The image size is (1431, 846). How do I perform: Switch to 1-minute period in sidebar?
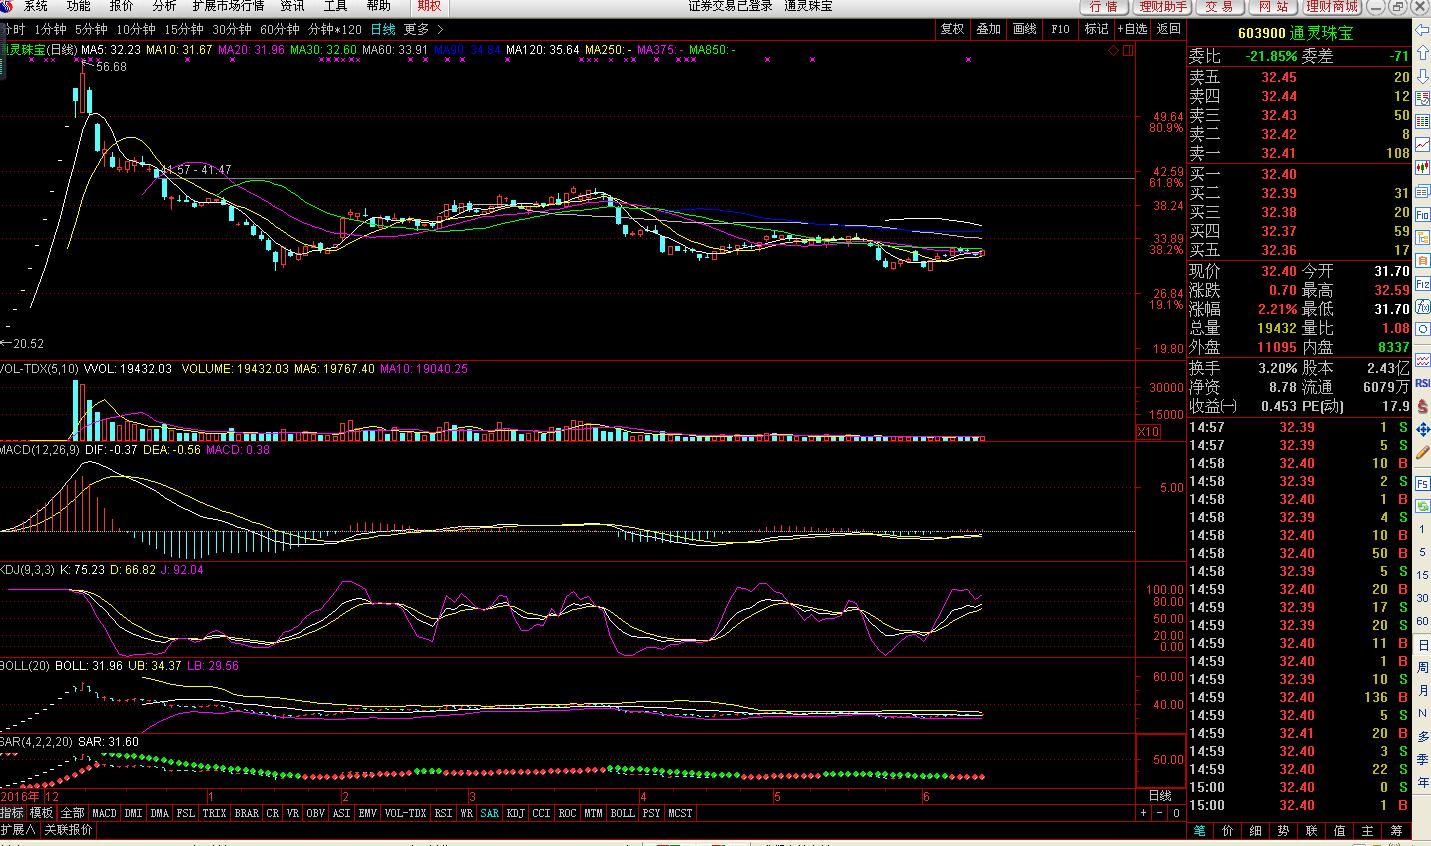[x=1422, y=529]
